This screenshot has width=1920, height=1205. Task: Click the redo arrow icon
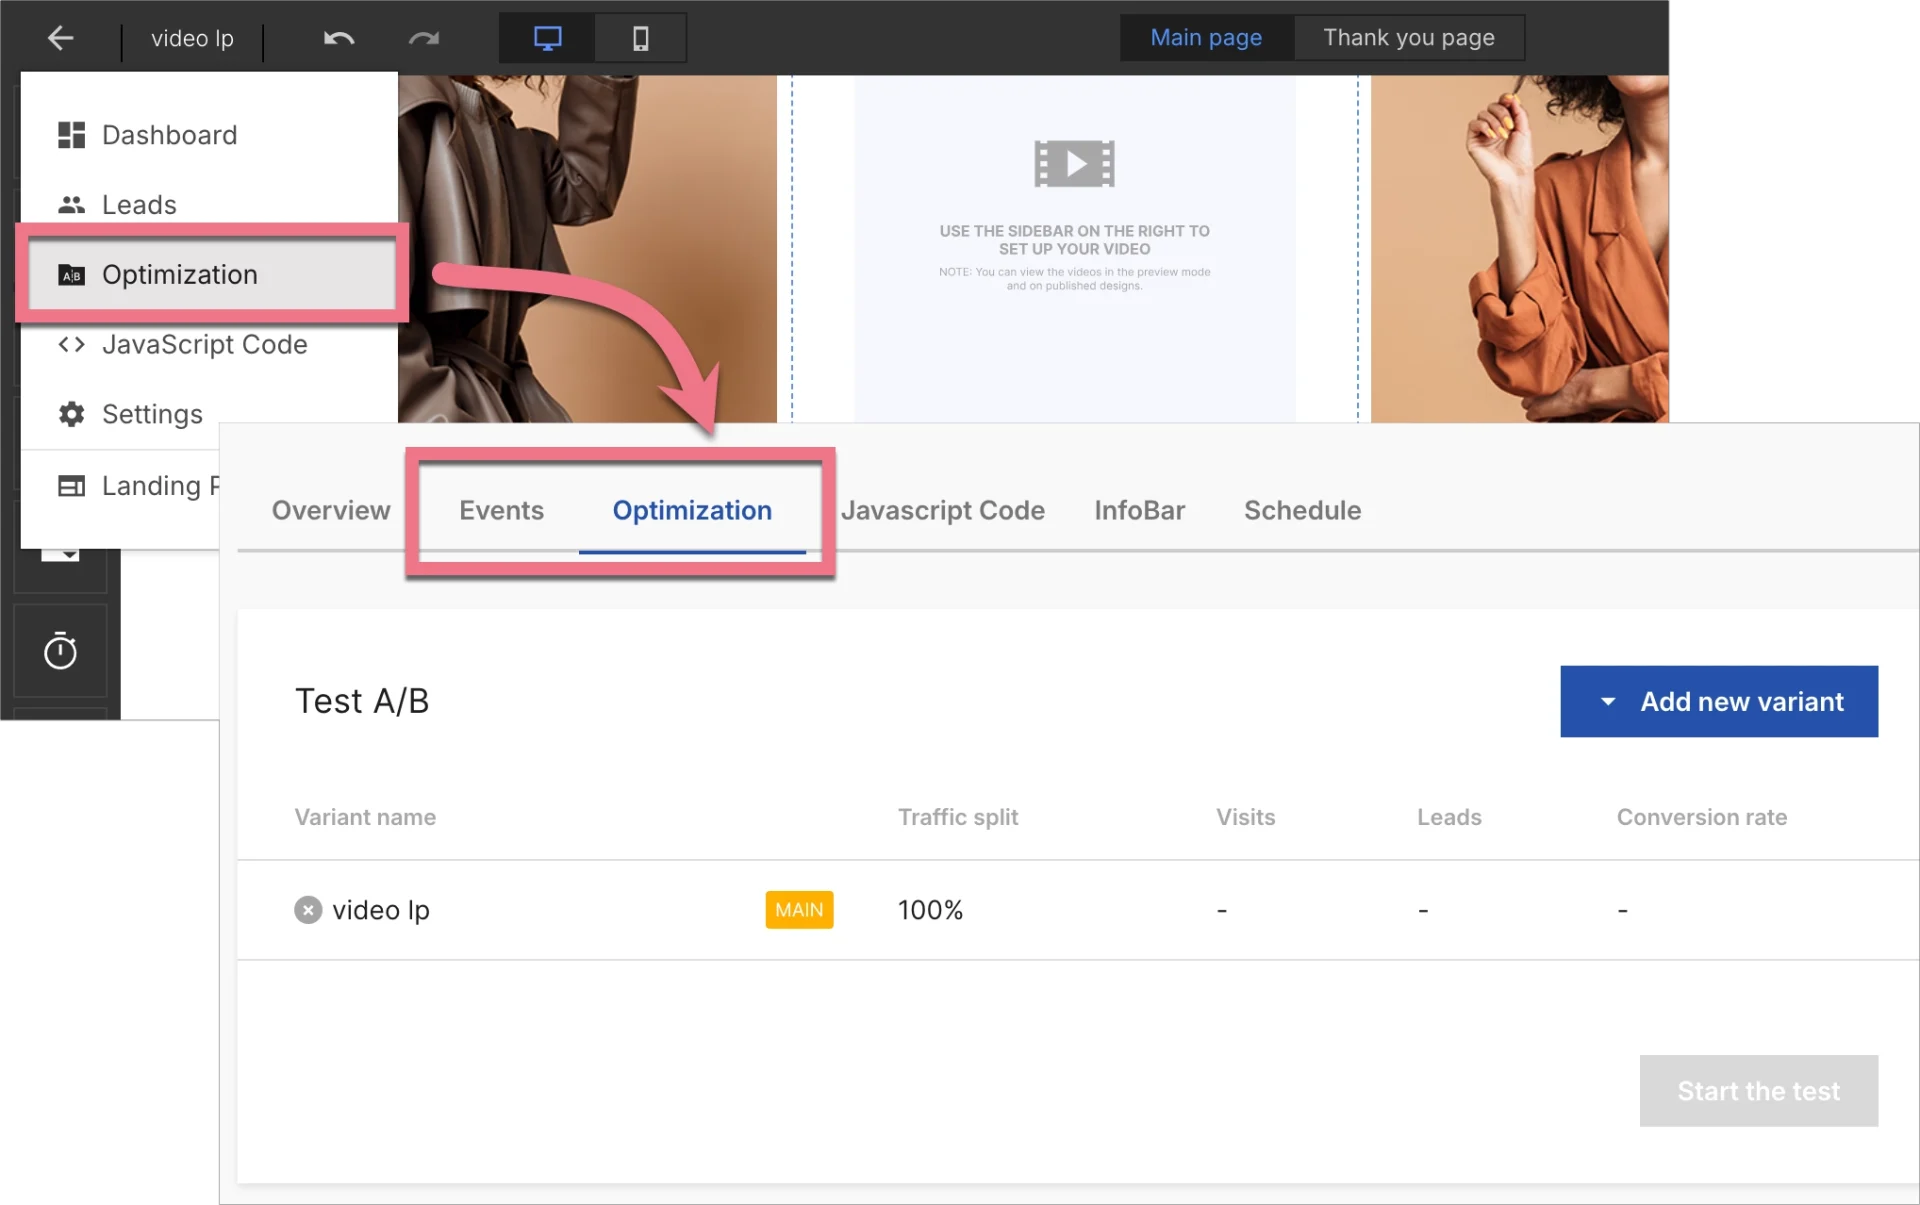(x=423, y=38)
